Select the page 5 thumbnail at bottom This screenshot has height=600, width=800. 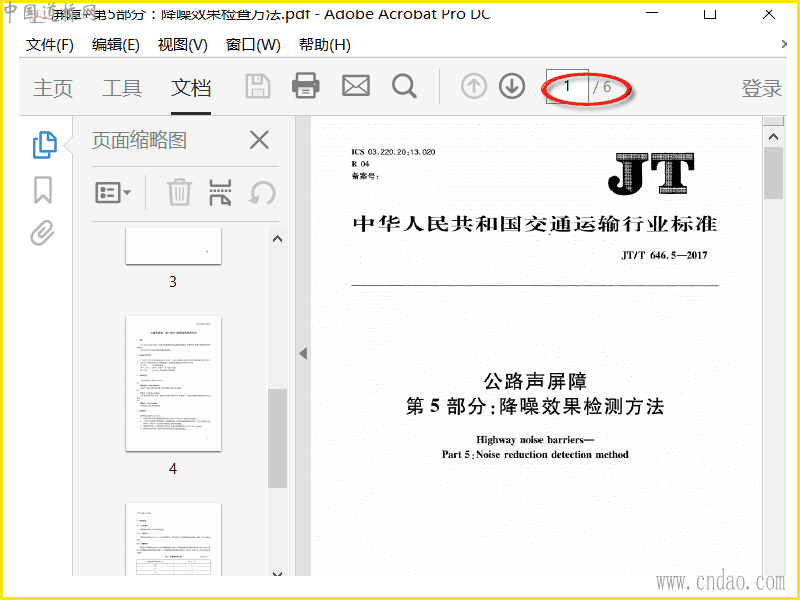tap(173, 539)
